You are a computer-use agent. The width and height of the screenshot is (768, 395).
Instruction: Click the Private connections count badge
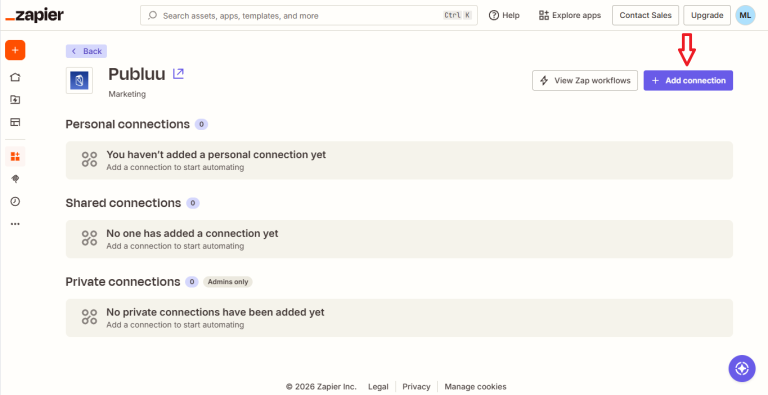click(192, 282)
